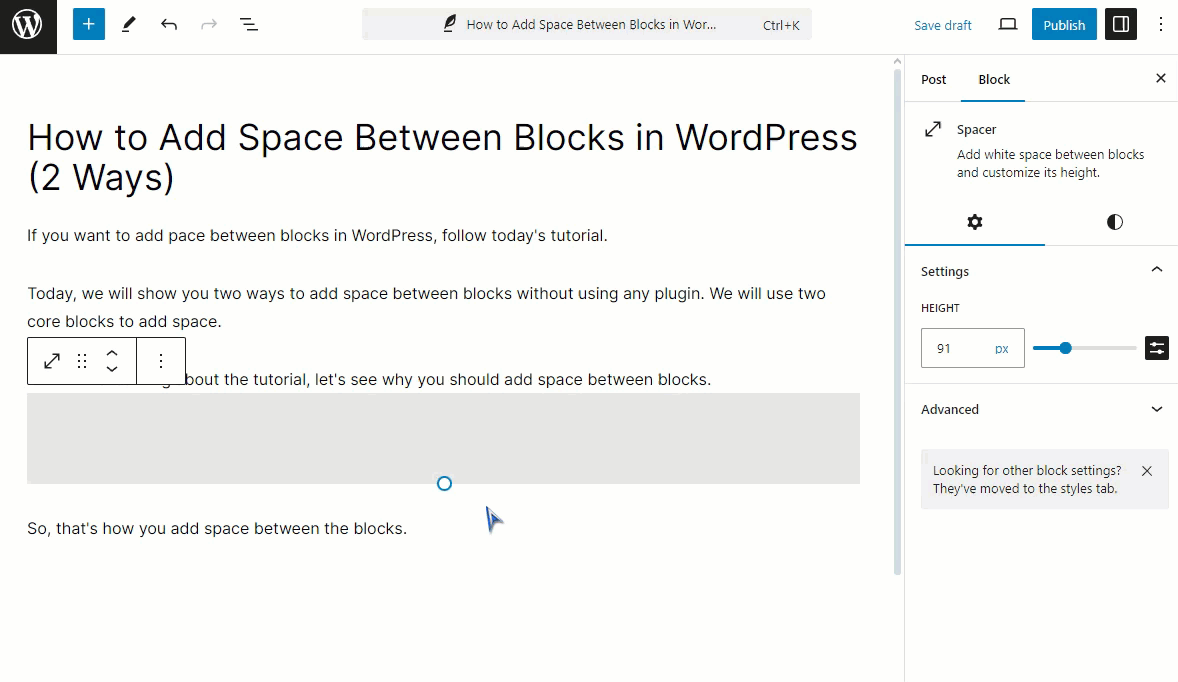The width and height of the screenshot is (1178, 682).
Task: Click the Redo arrow
Action: click(209, 25)
